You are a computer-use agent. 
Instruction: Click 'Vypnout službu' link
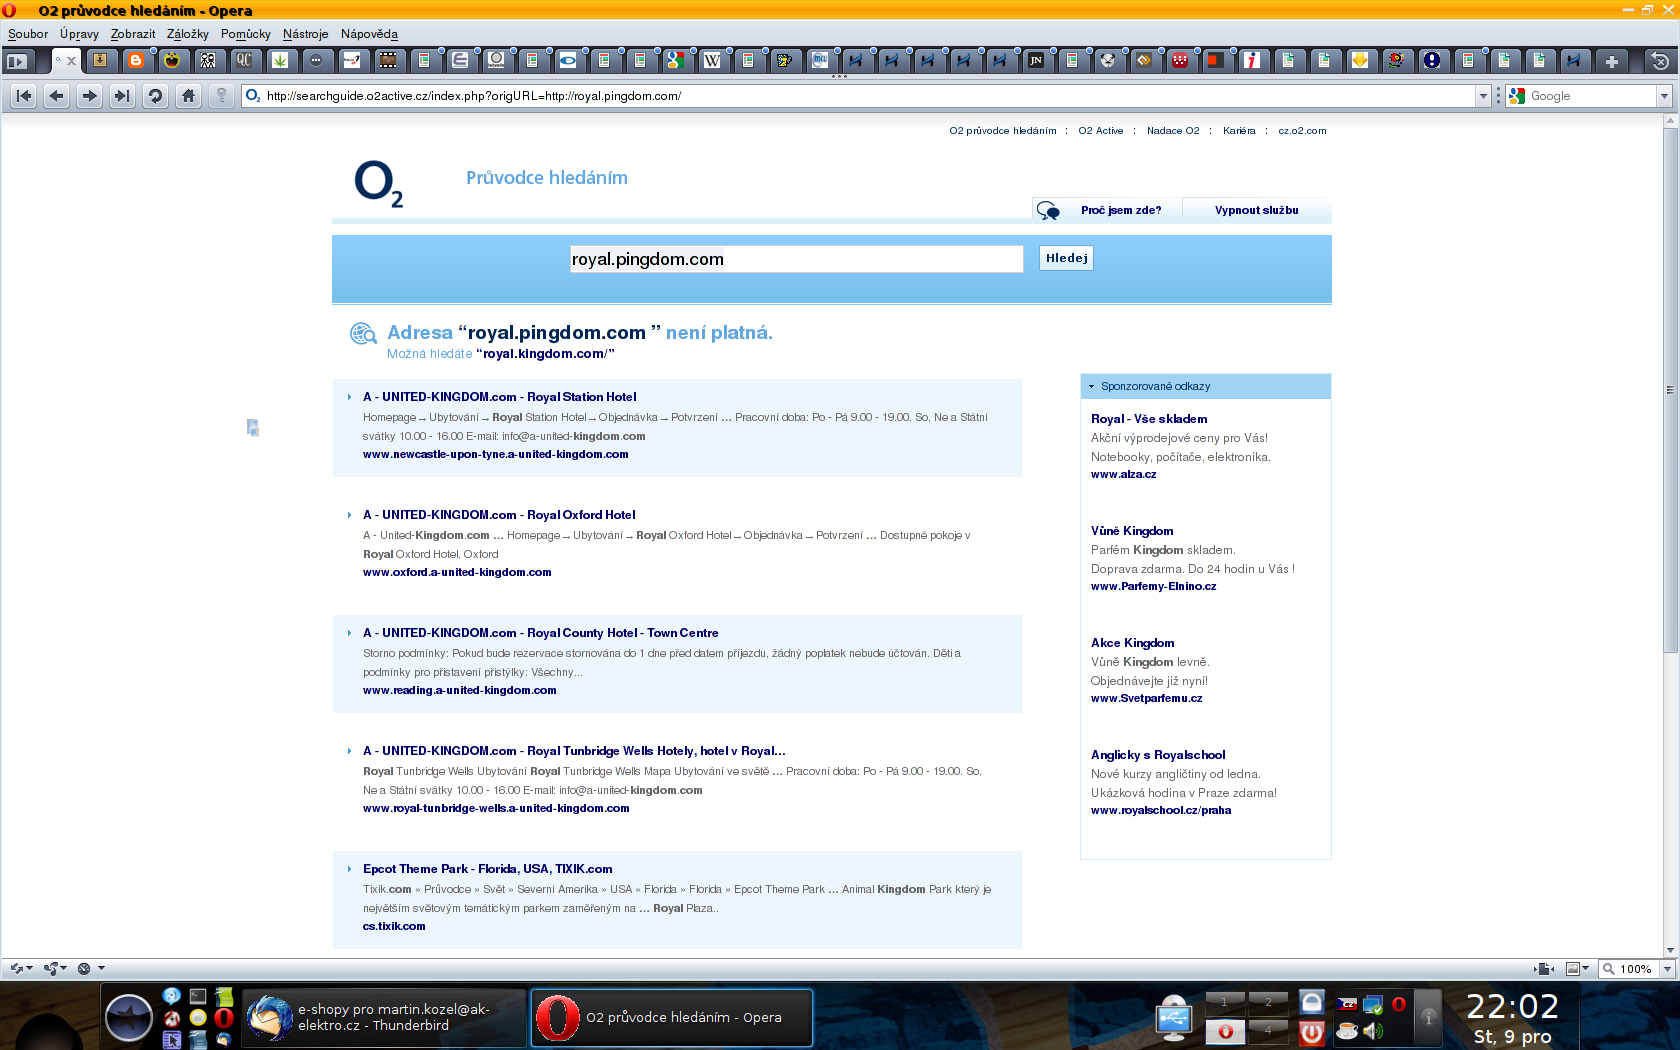pos(1257,211)
